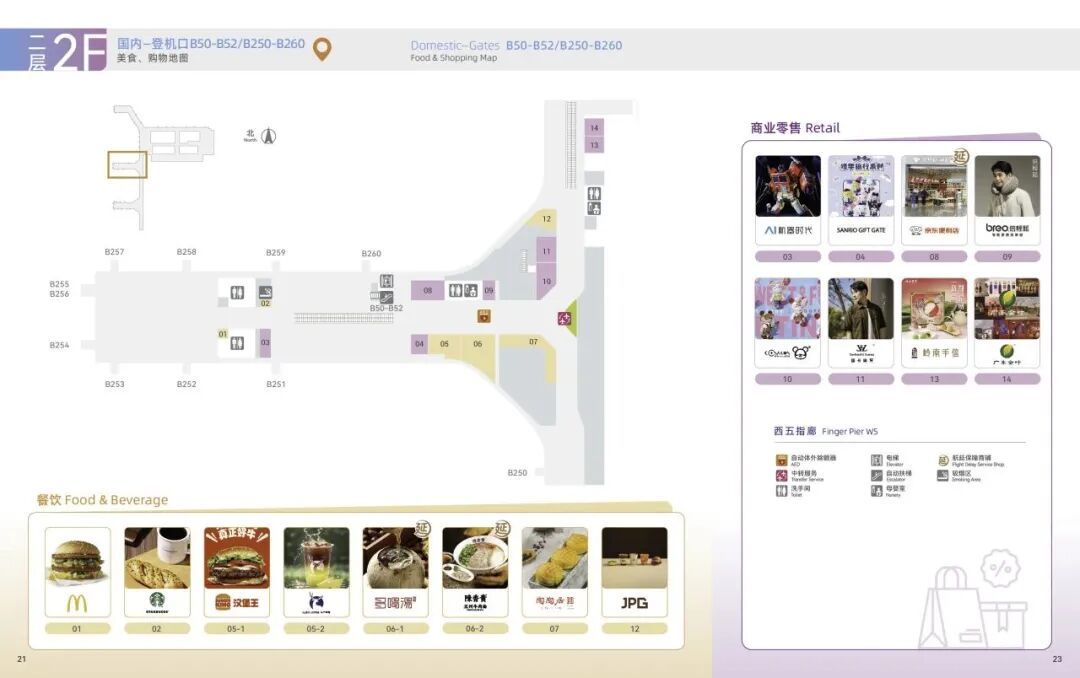Click the smoking area icon above store 02
Viewport: 1080px width, 678px height.
tap(265, 292)
